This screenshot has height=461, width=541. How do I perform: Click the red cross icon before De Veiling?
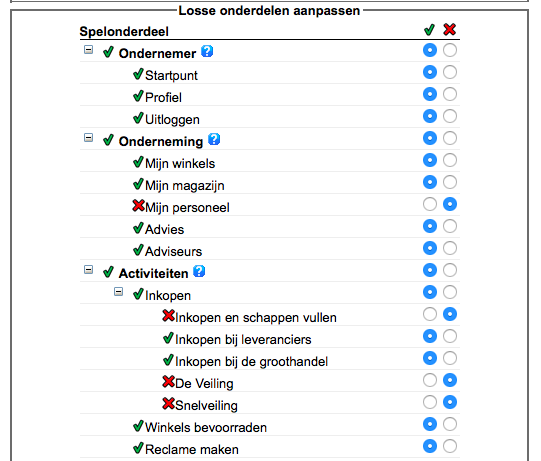pos(168,382)
